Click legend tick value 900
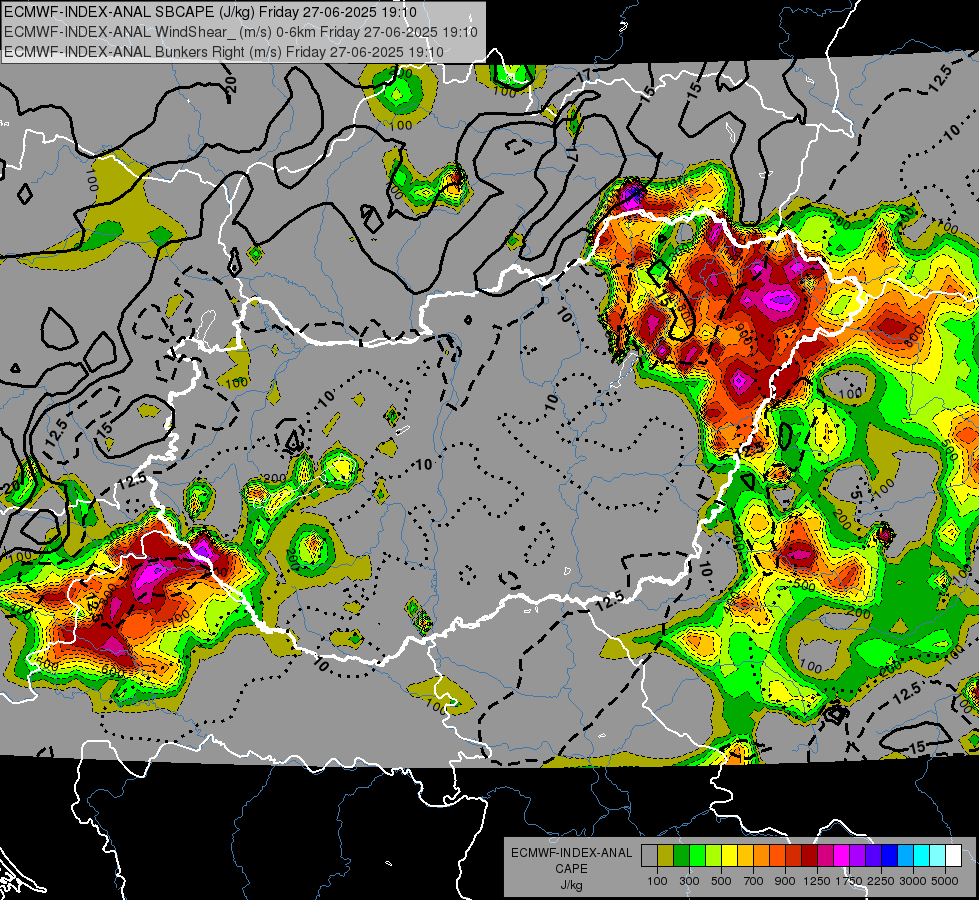The width and height of the screenshot is (979, 900). [785, 881]
